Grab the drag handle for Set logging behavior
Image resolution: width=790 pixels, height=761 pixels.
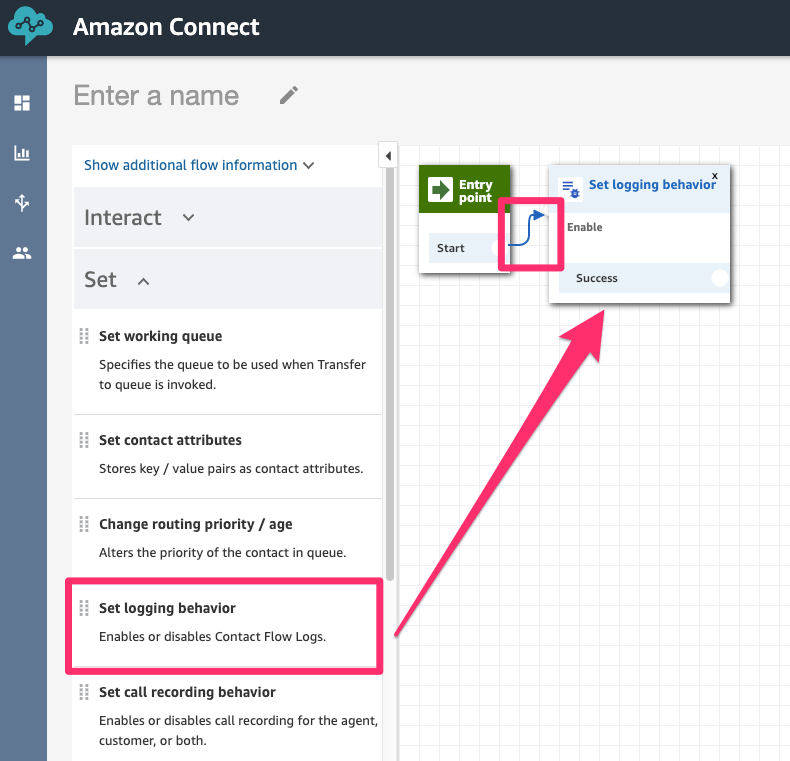click(x=84, y=608)
